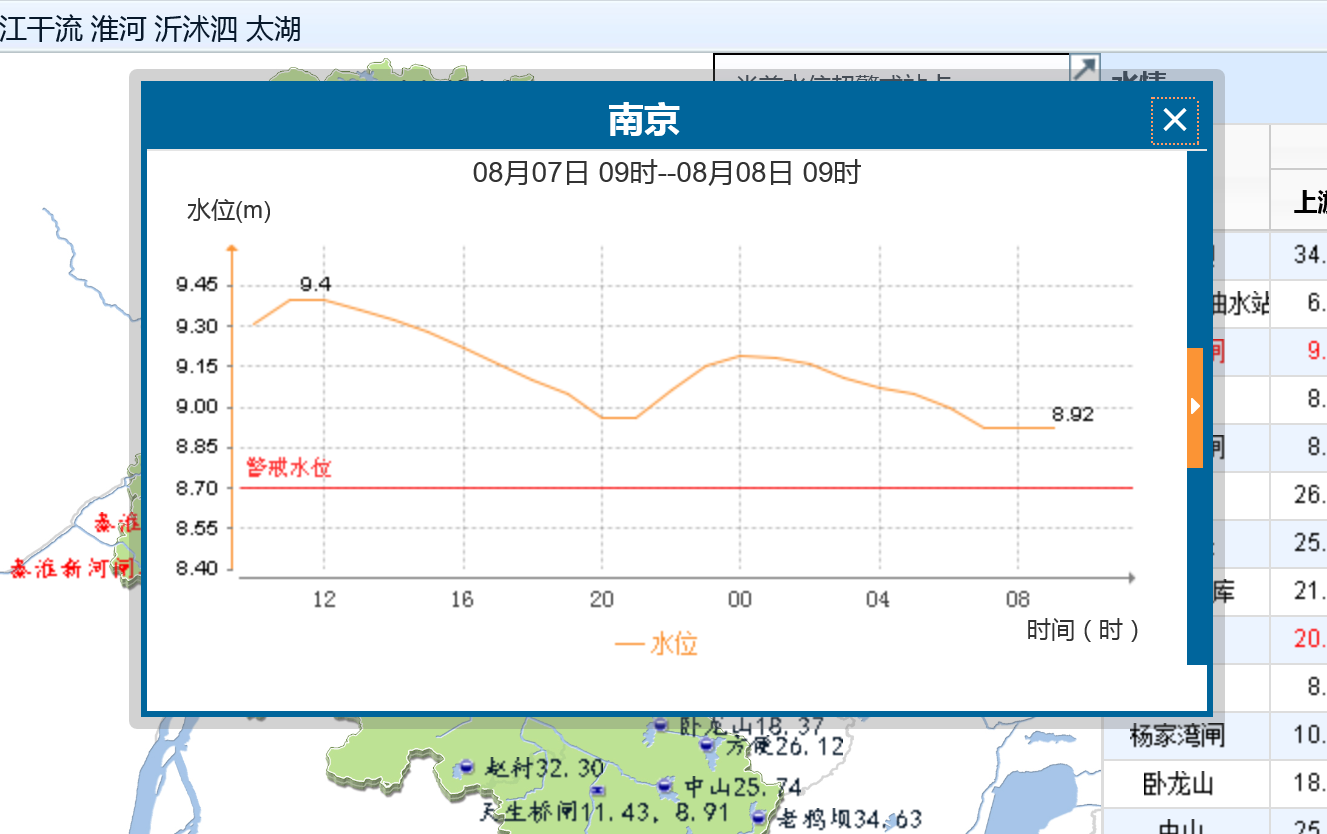Click the 水位(m) axis title
Viewport: 1327px width, 834px height.
coord(229,211)
